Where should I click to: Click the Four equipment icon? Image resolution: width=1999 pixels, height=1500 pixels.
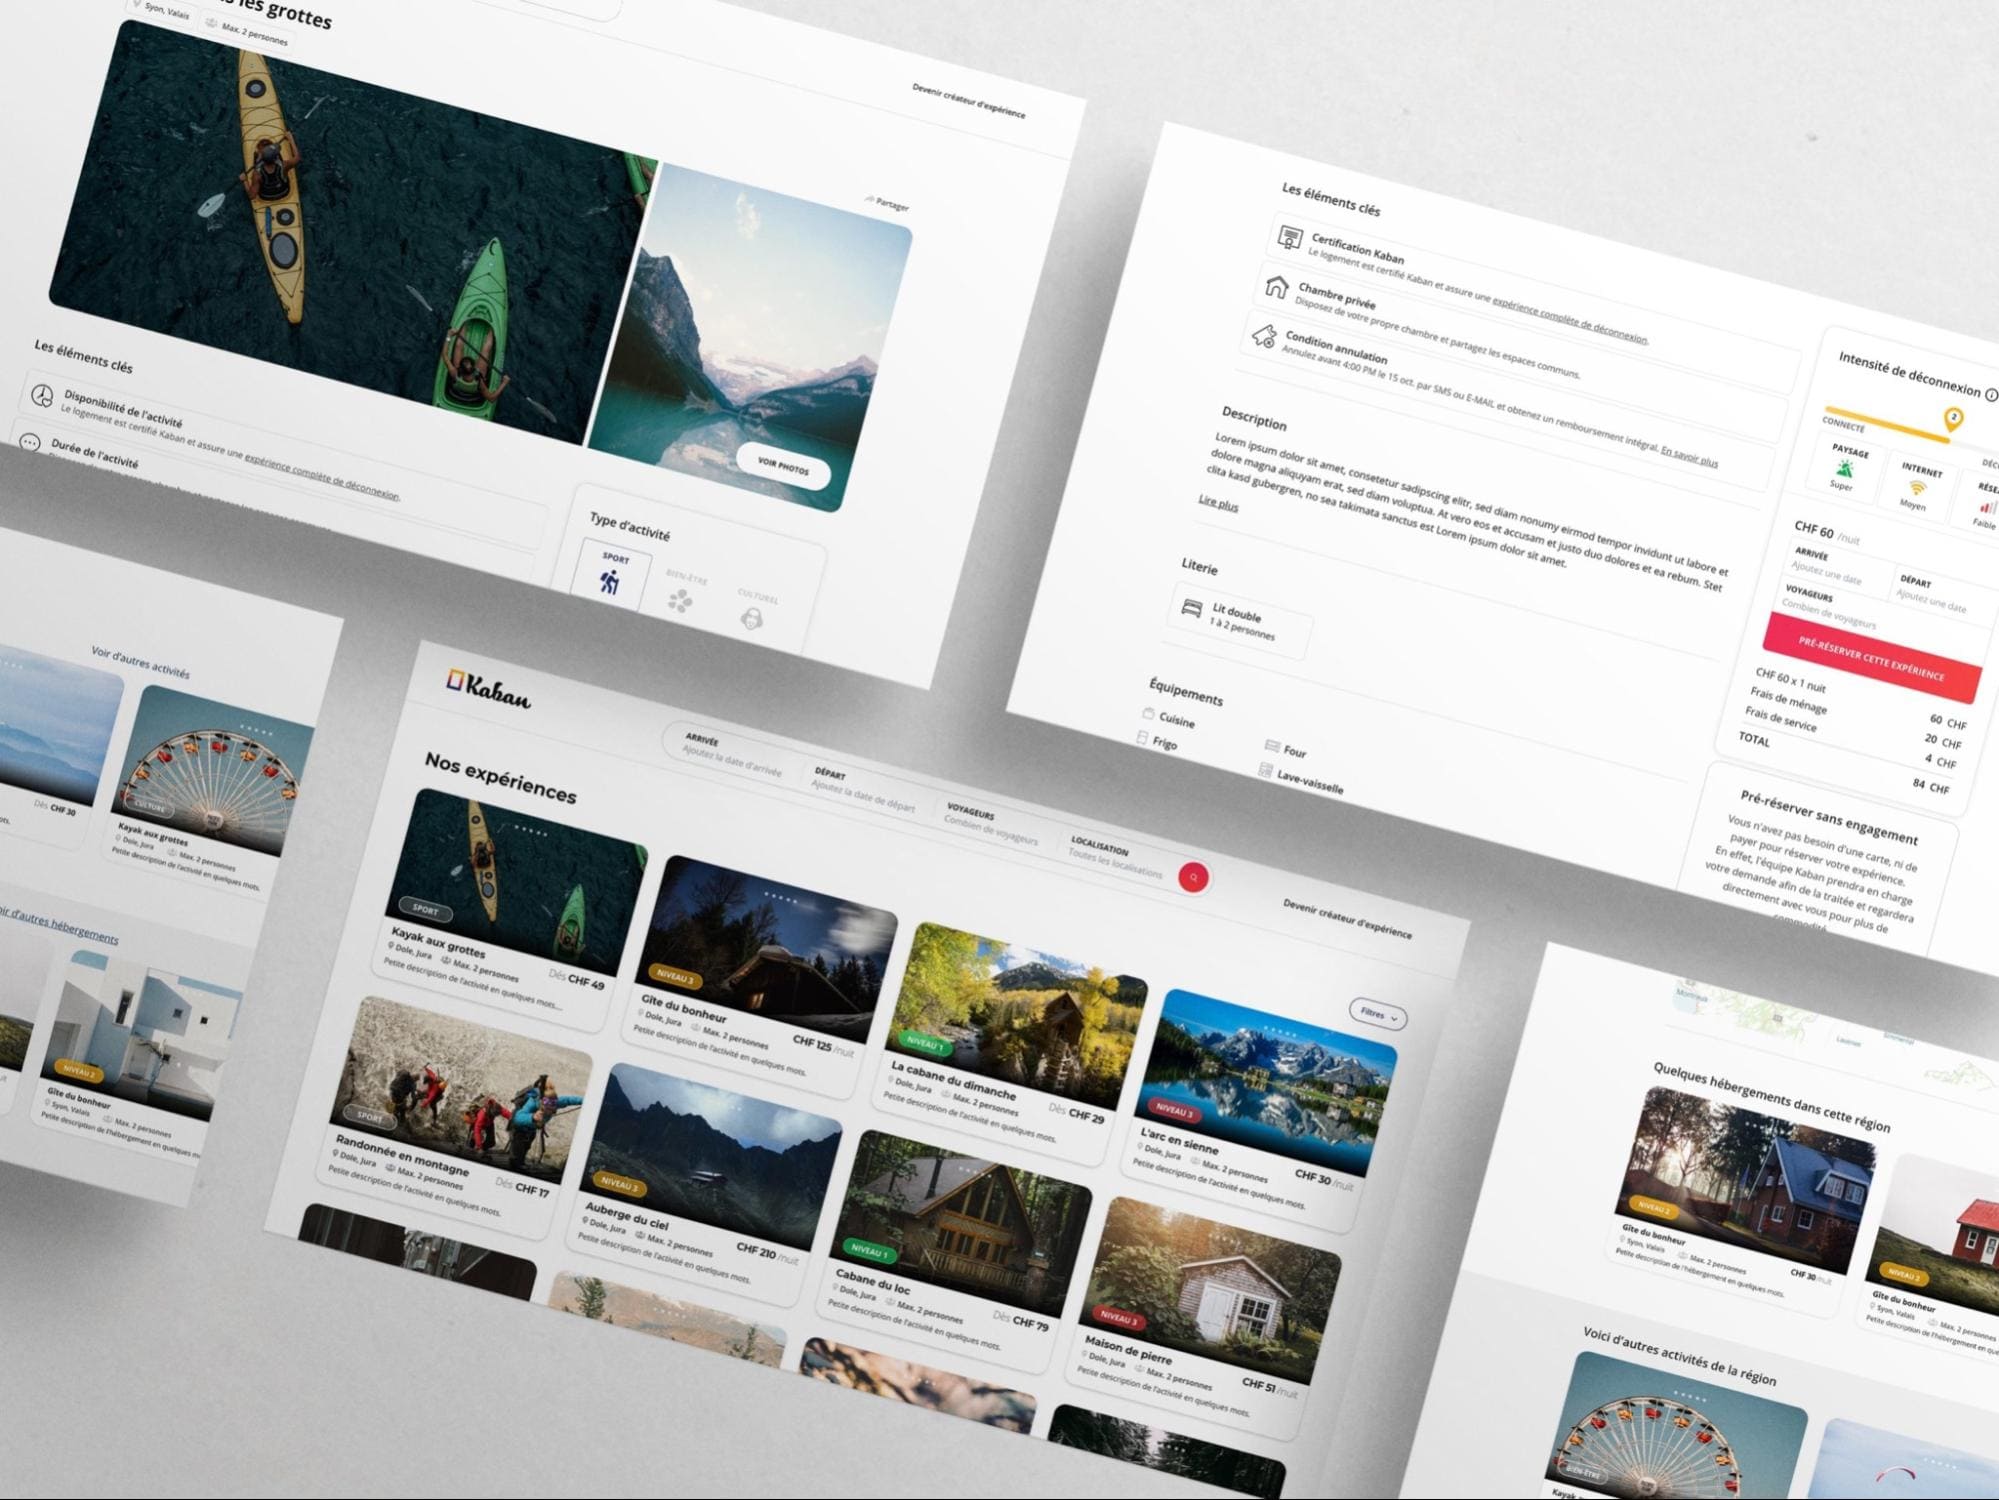(1272, 746)
